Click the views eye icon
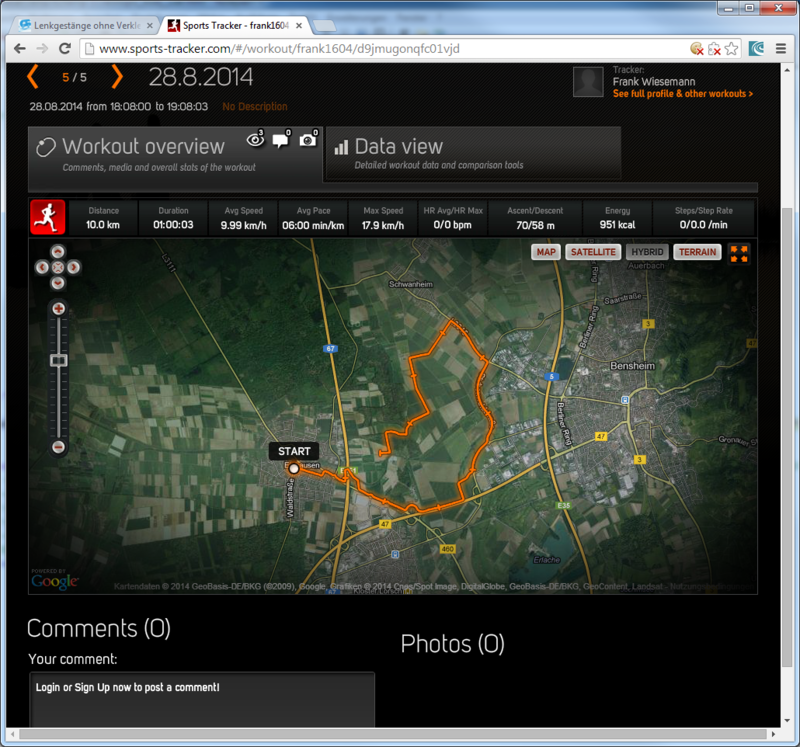This screenshot has height=747, width=800. 256,139
